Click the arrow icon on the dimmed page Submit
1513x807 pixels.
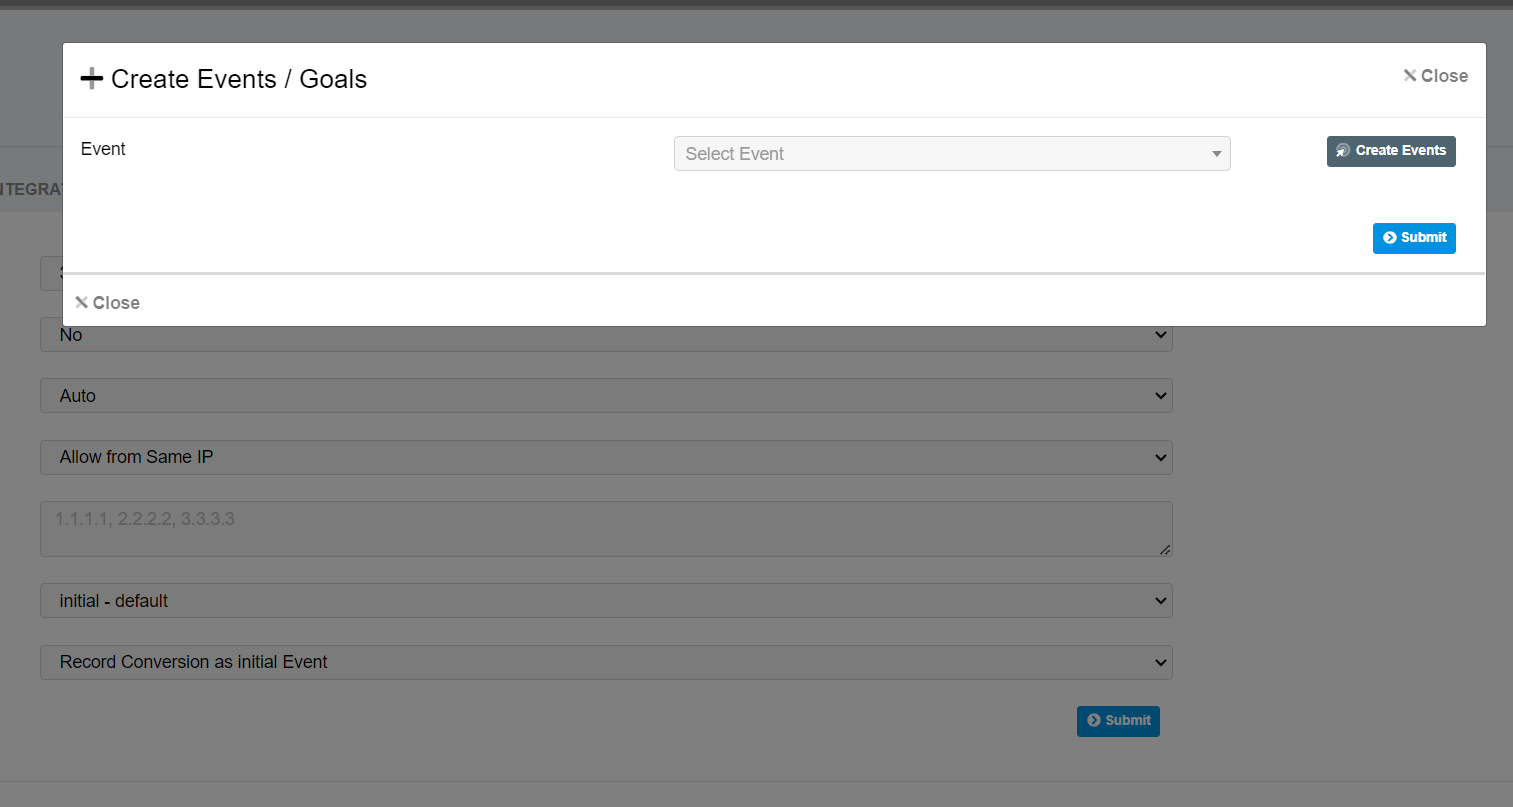1093,721
